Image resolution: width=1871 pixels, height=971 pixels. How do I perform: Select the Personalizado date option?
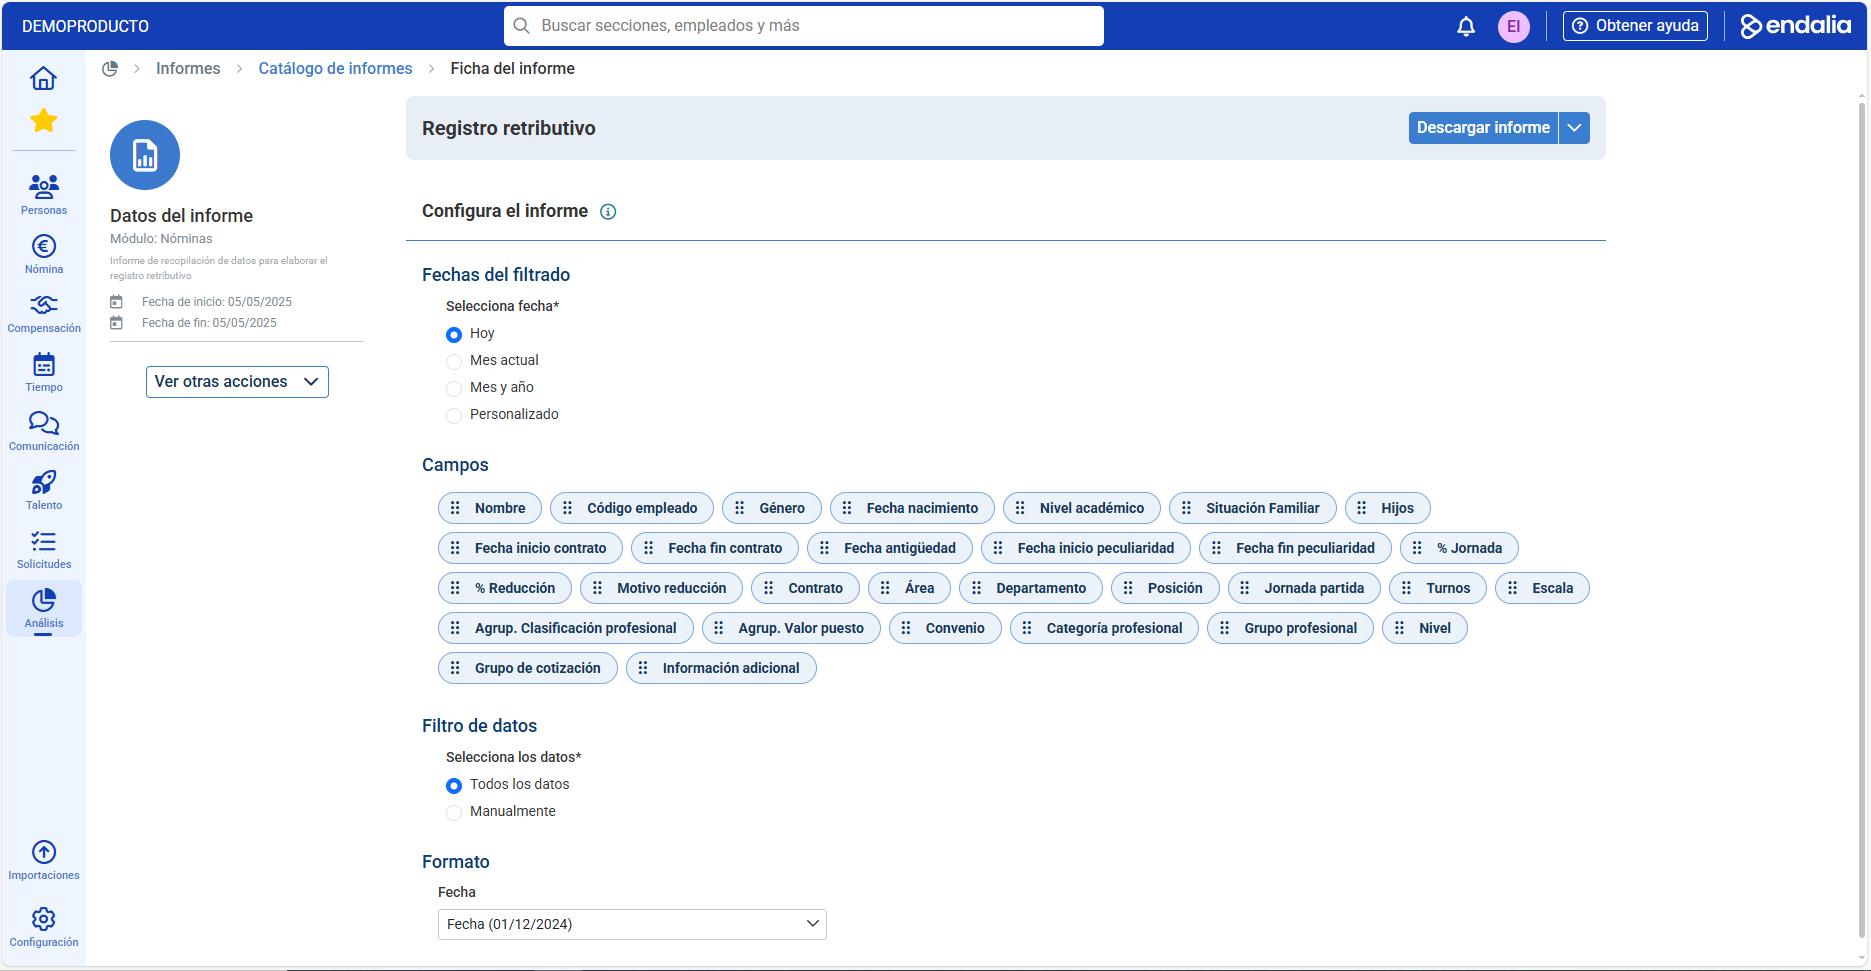(x=454, y=415)
